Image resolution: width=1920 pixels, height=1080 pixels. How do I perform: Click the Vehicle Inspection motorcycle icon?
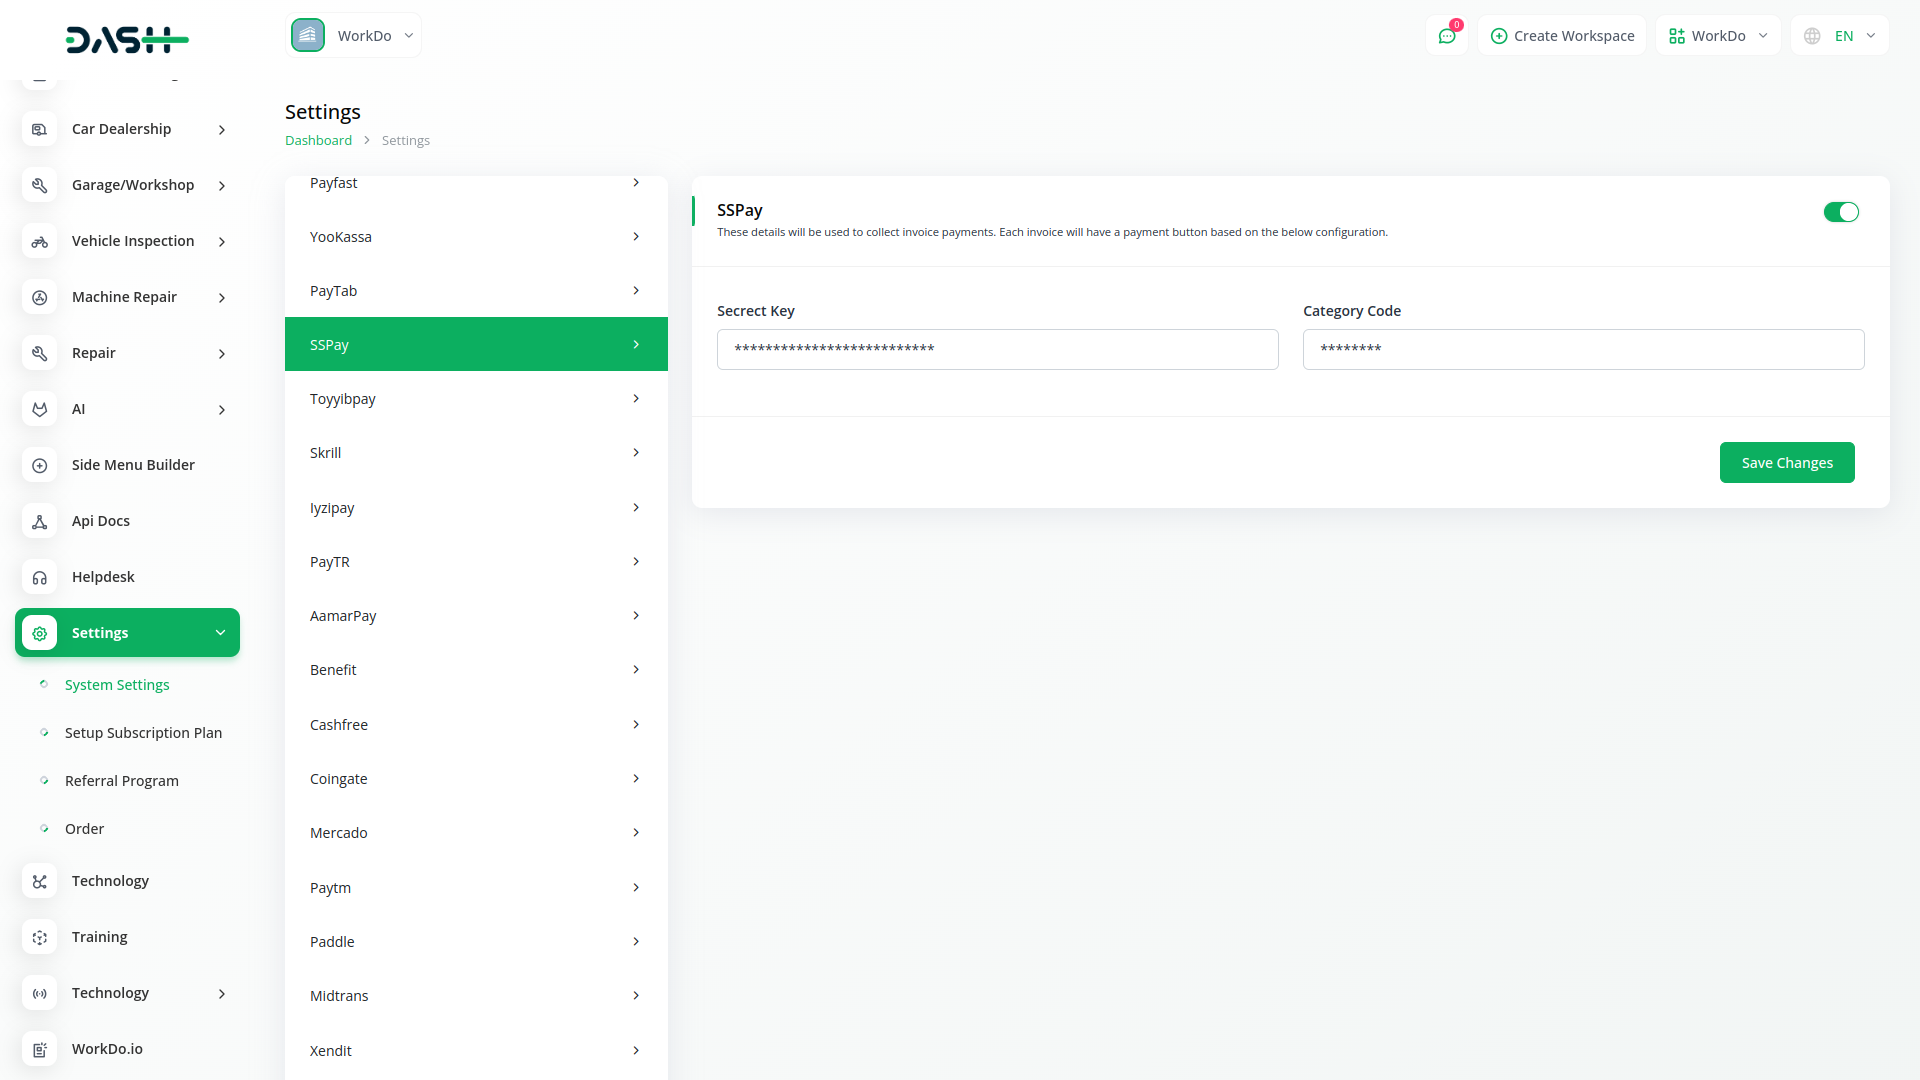40,241
